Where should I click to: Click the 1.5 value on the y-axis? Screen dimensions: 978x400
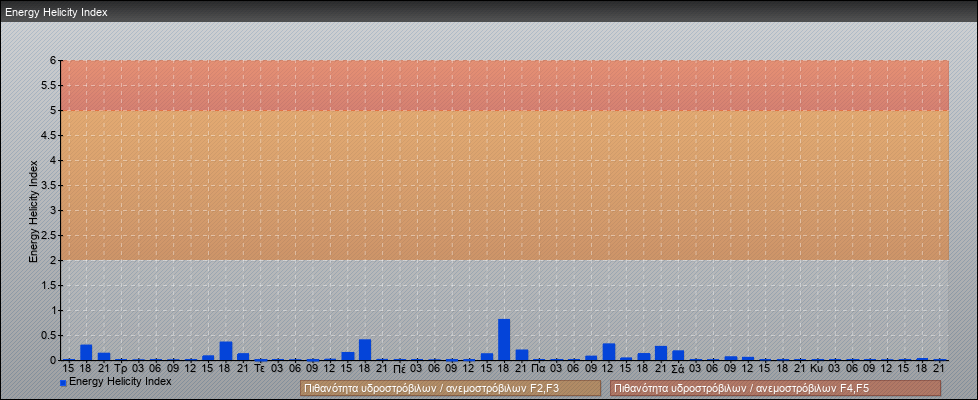[x=49, y=285]
